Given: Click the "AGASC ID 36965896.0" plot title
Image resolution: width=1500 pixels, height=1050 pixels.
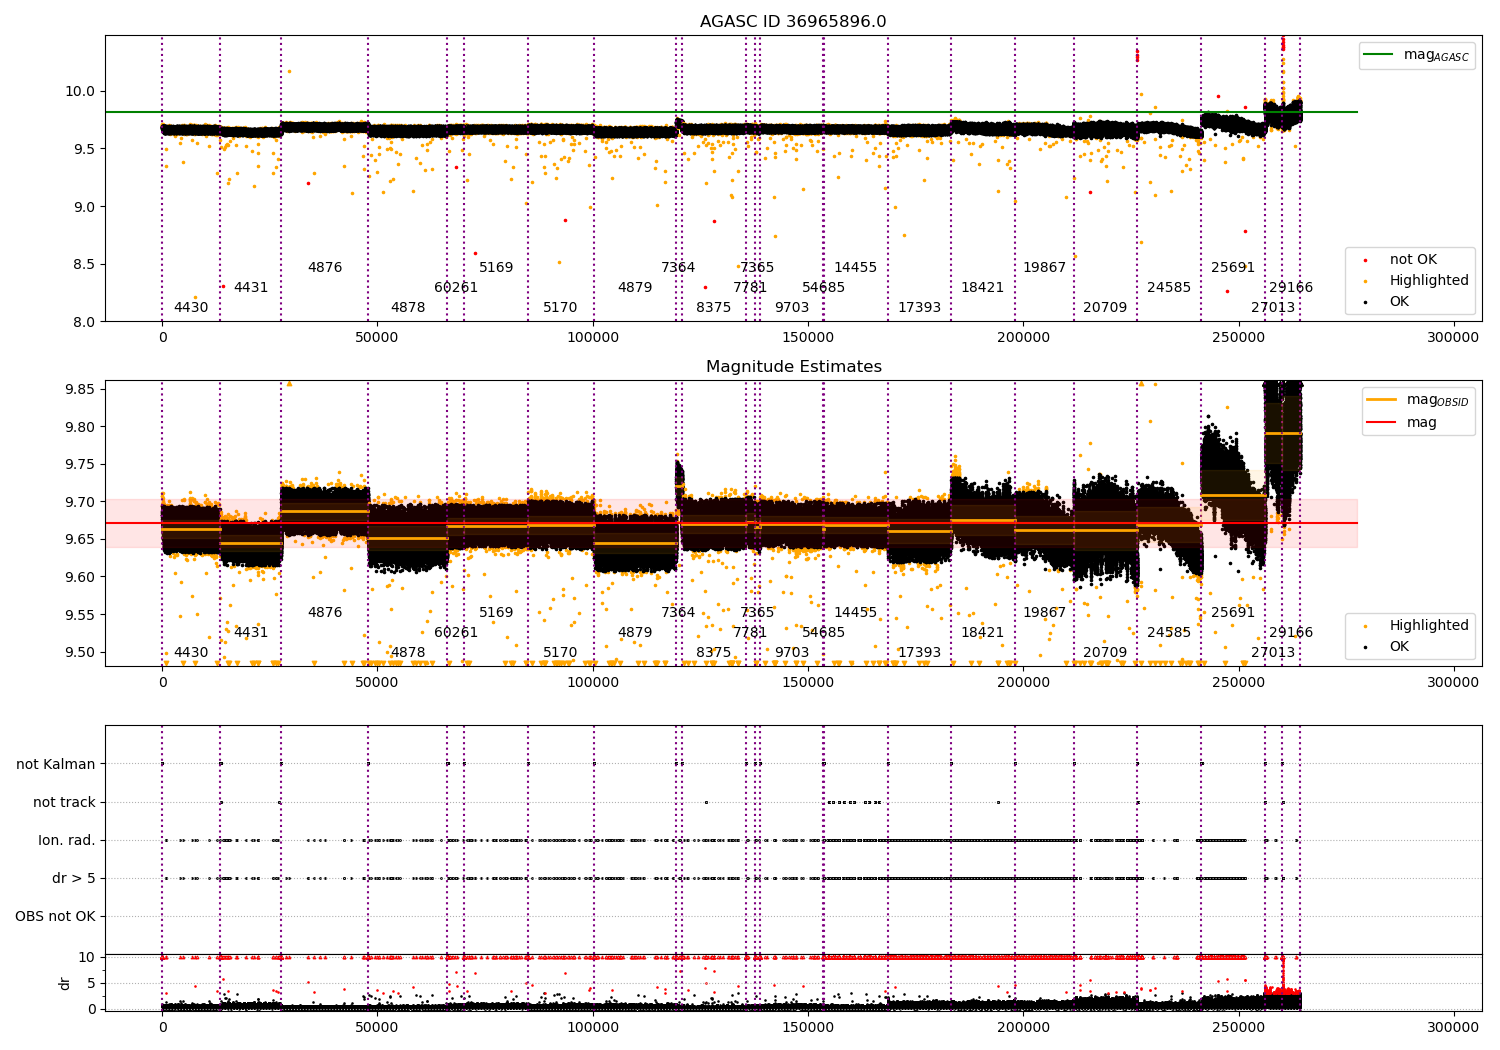Looking at the screenshot, I should coord(793,22).
